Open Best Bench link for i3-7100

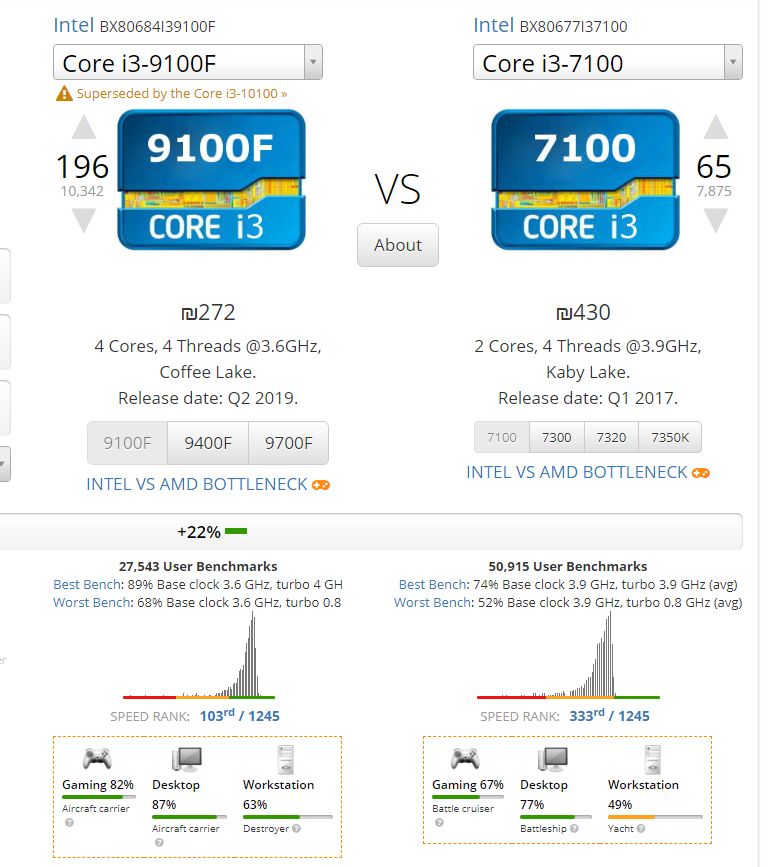[433, 584]
